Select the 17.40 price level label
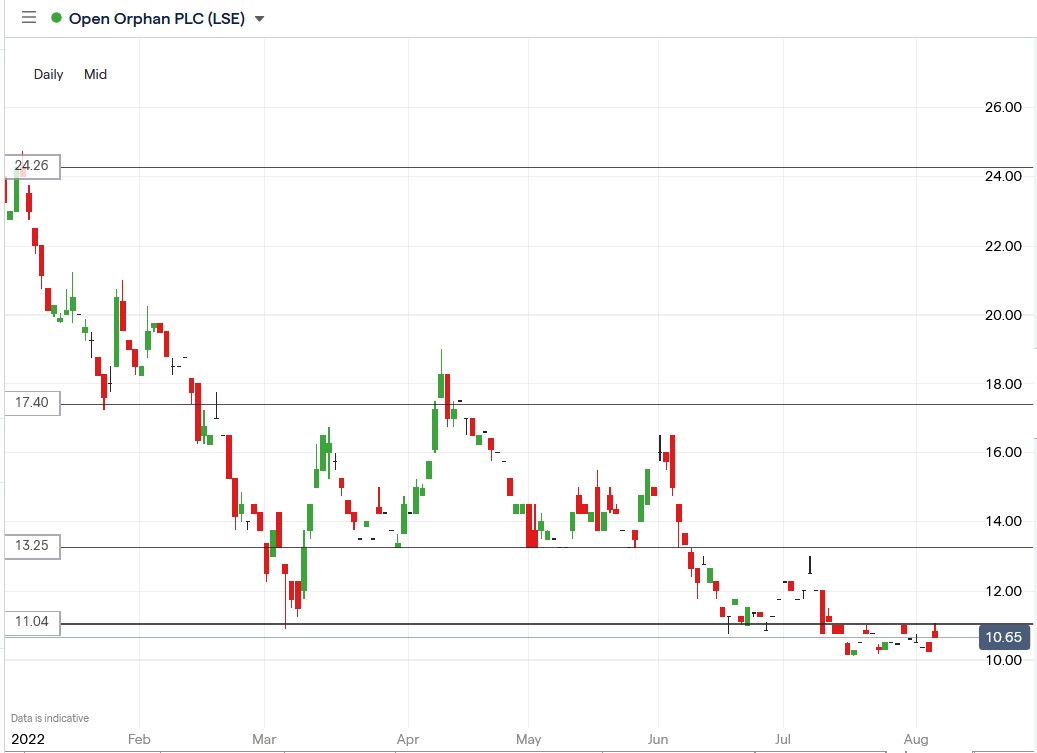Image resolution: width=1037 pixels, height=753 pixels. (30, 403)
